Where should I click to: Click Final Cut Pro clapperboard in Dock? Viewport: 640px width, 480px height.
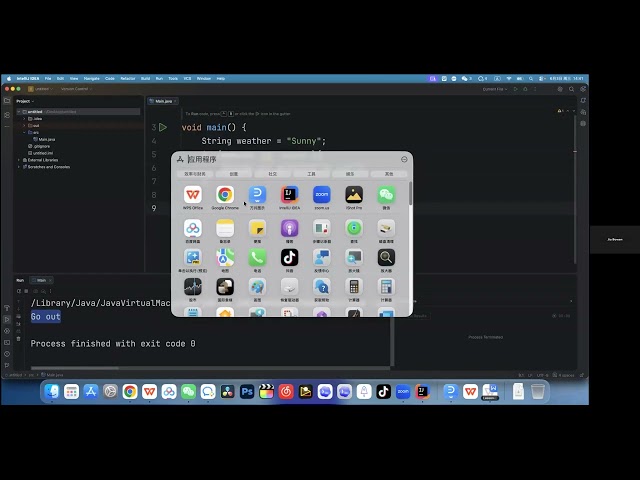click(267, 392)
